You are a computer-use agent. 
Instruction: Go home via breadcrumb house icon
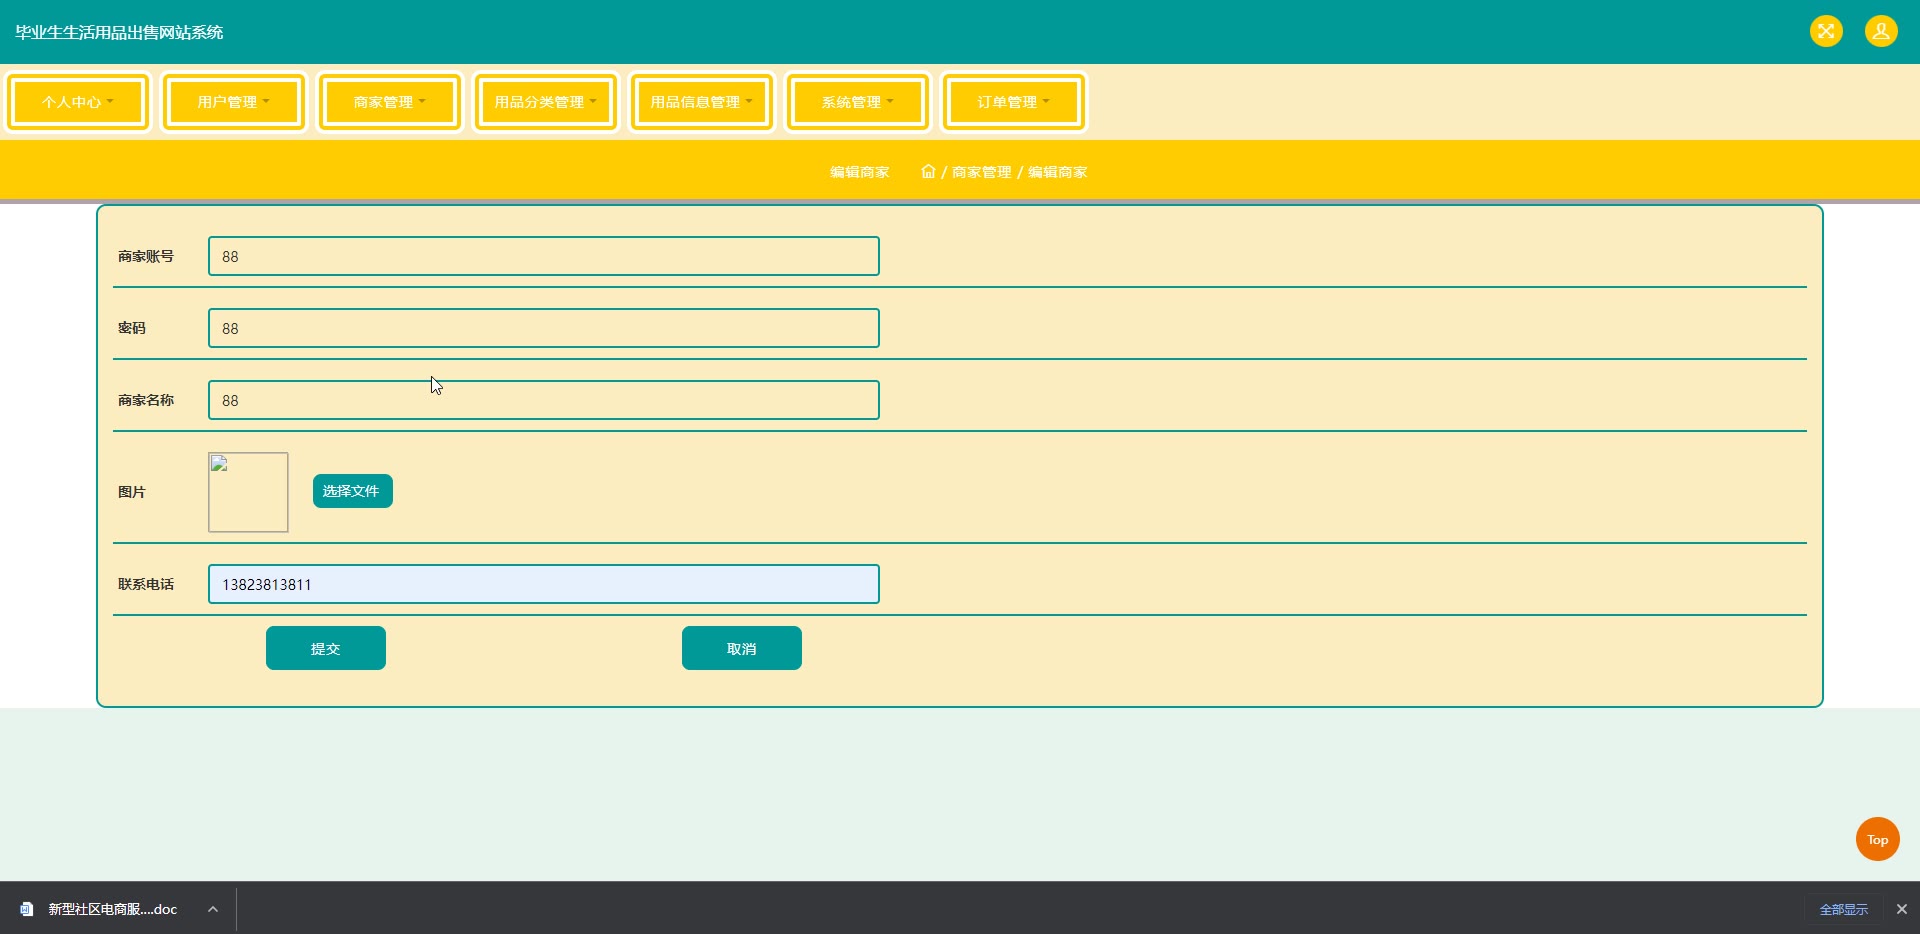(928, 171)
